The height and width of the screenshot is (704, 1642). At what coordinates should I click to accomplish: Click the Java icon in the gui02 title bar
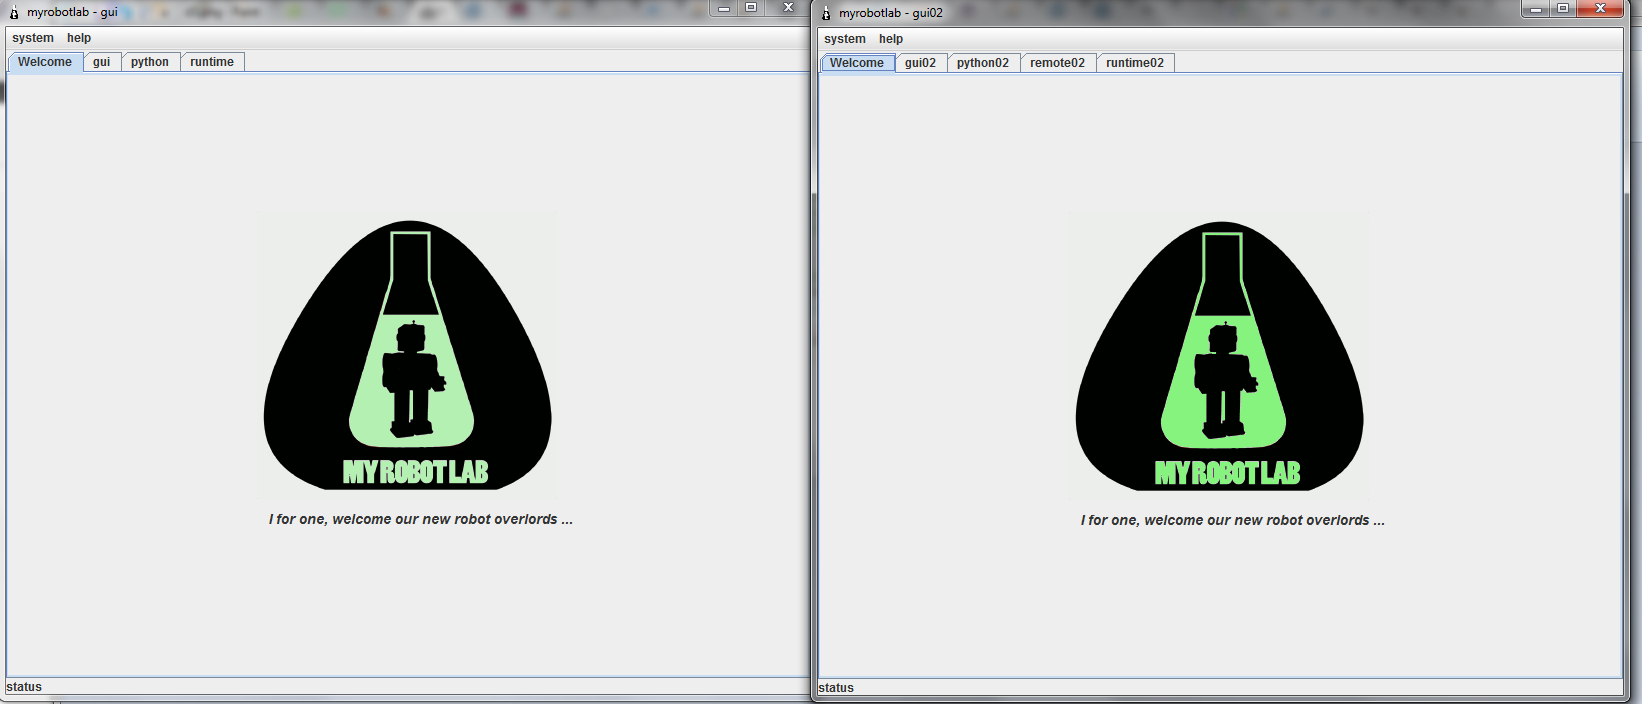(826, 13)
